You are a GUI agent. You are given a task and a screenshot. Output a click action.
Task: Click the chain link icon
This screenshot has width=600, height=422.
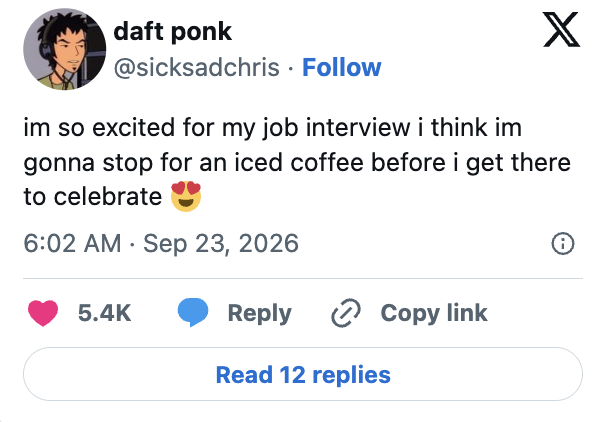coord(346,313)
